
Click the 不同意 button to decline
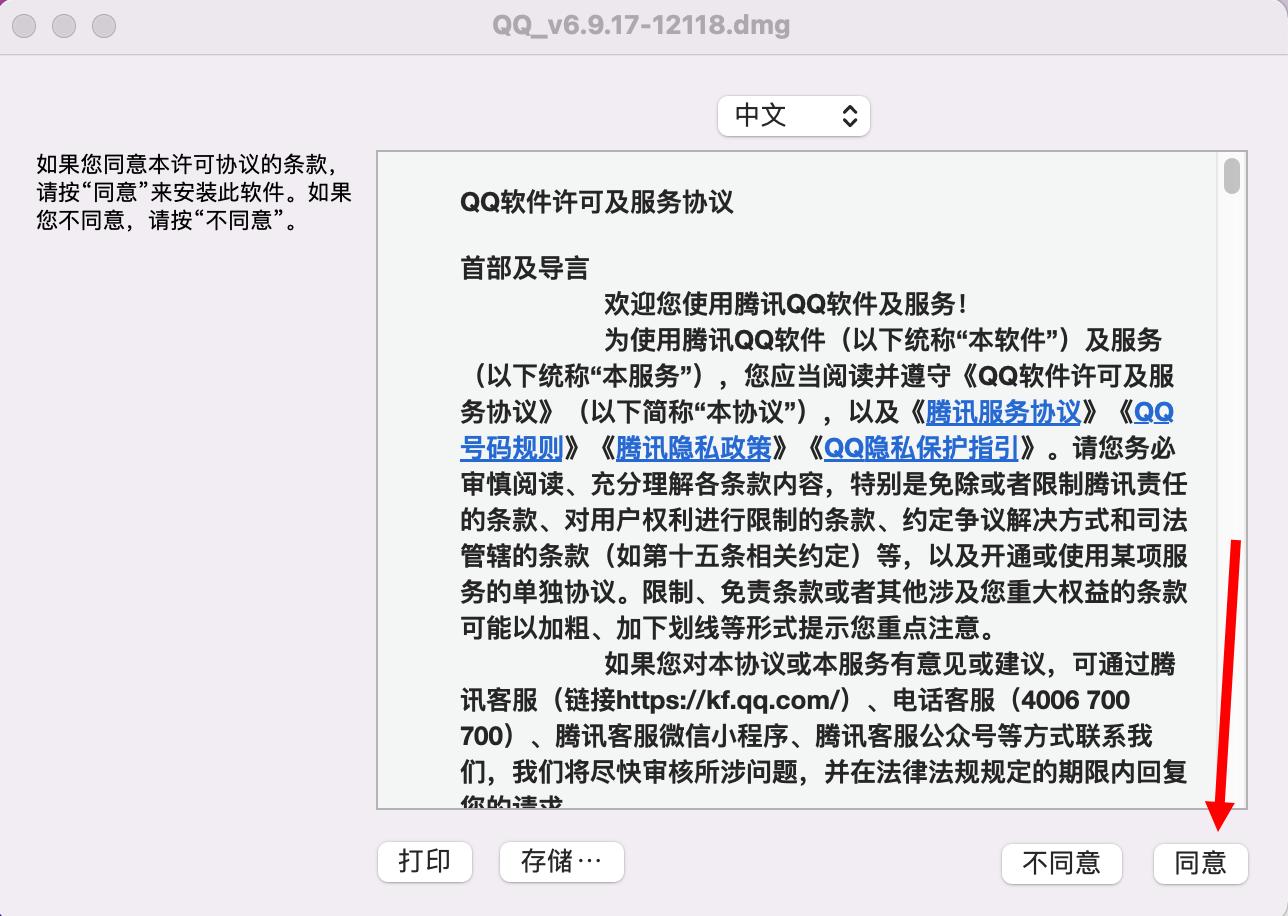(x=1061, y=864)
